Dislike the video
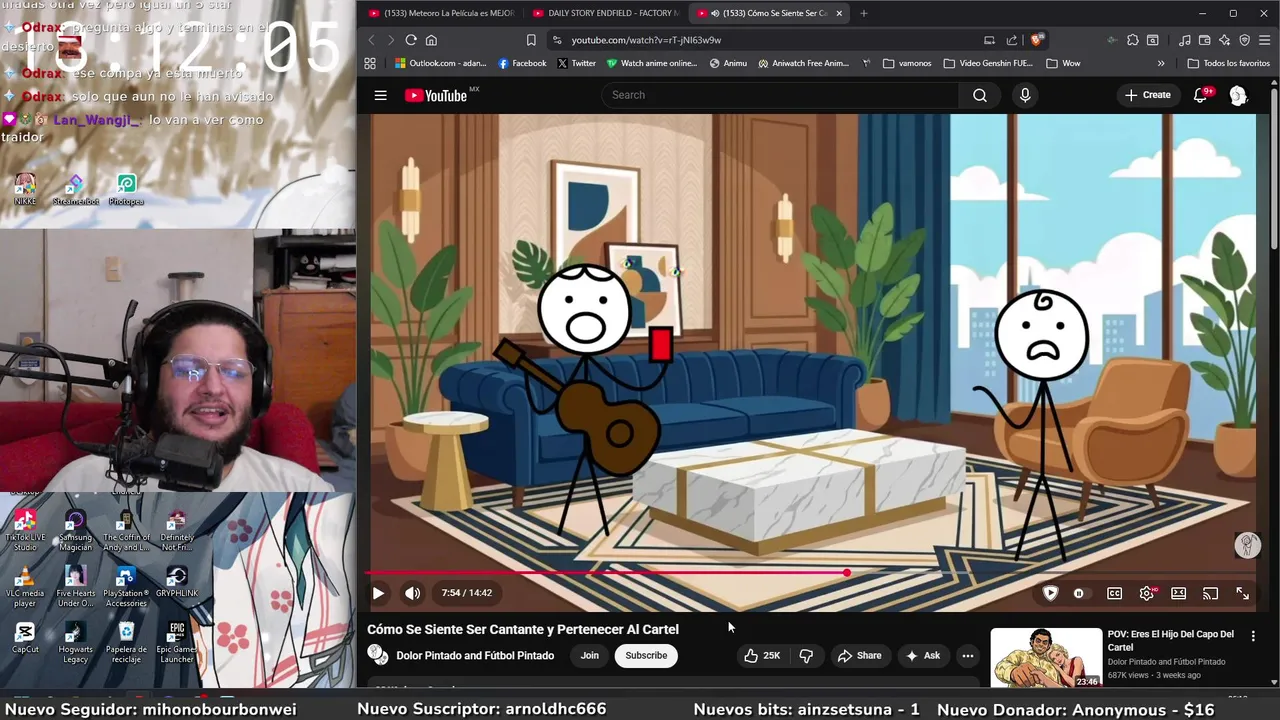The height and width of the screenshot is (720, 1280). coord(806,656)
